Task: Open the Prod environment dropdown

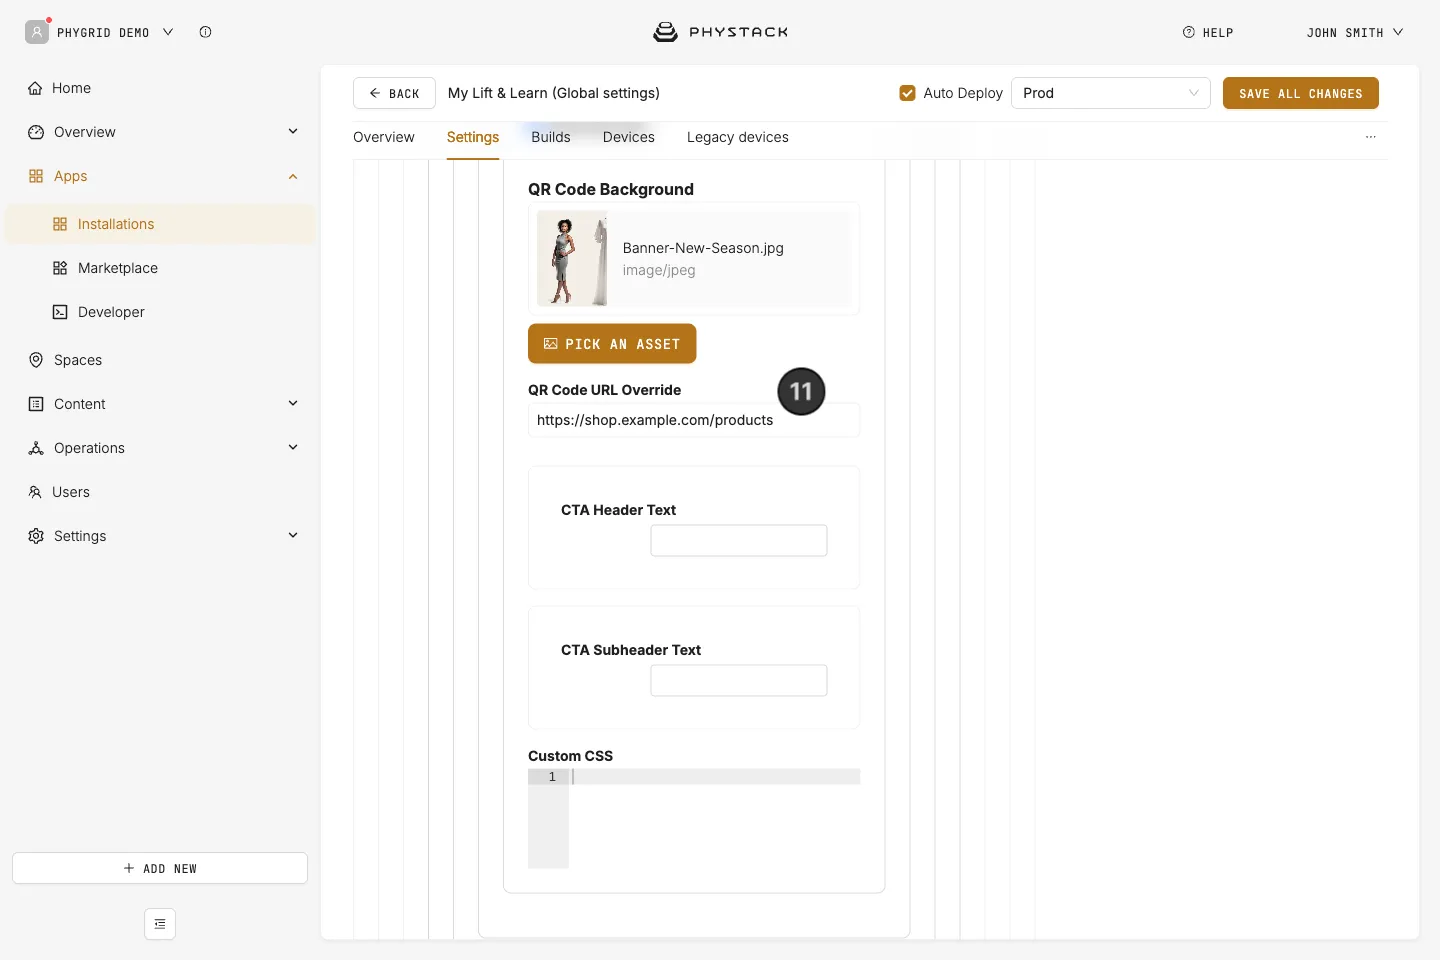Action: pyautogui.click(x=1111, y=93)
